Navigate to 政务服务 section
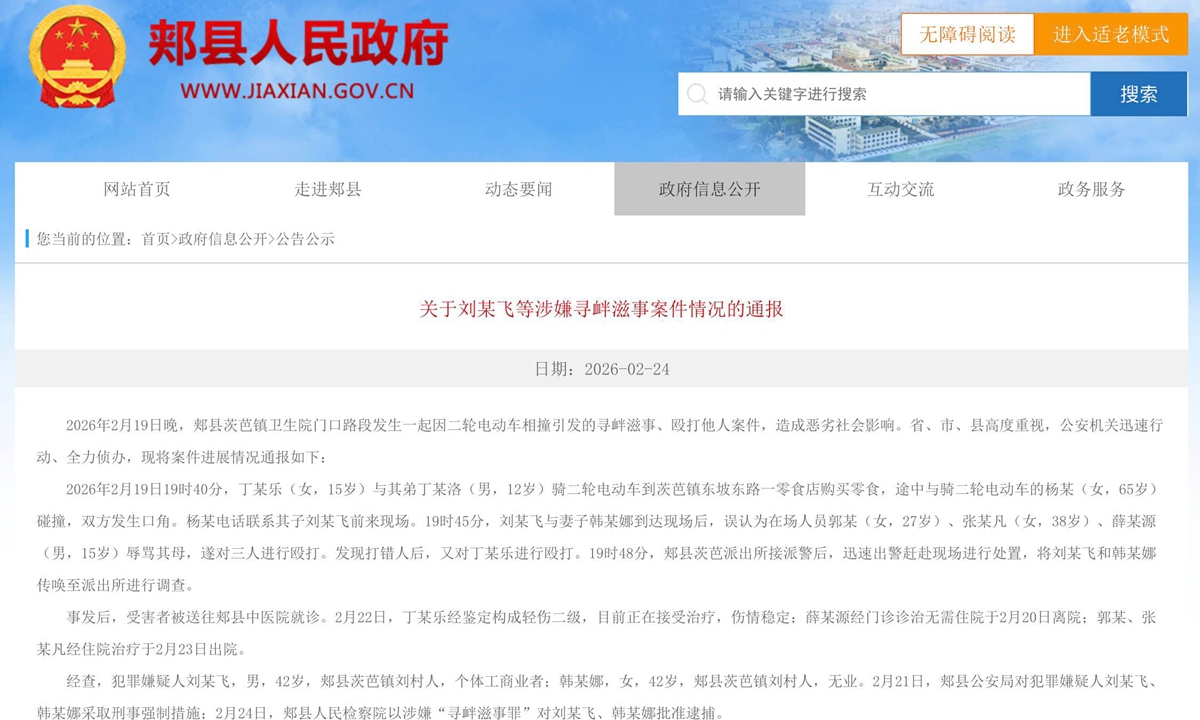 1091,189
